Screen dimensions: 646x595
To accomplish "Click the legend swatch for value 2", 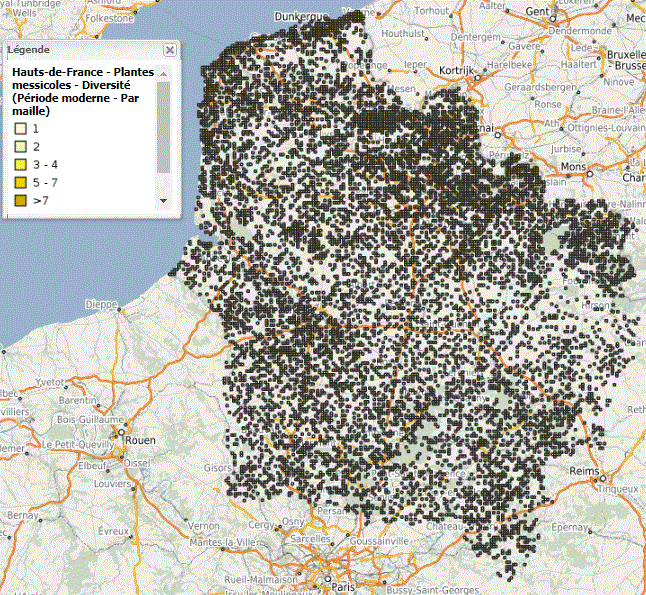I will point(19,148).
